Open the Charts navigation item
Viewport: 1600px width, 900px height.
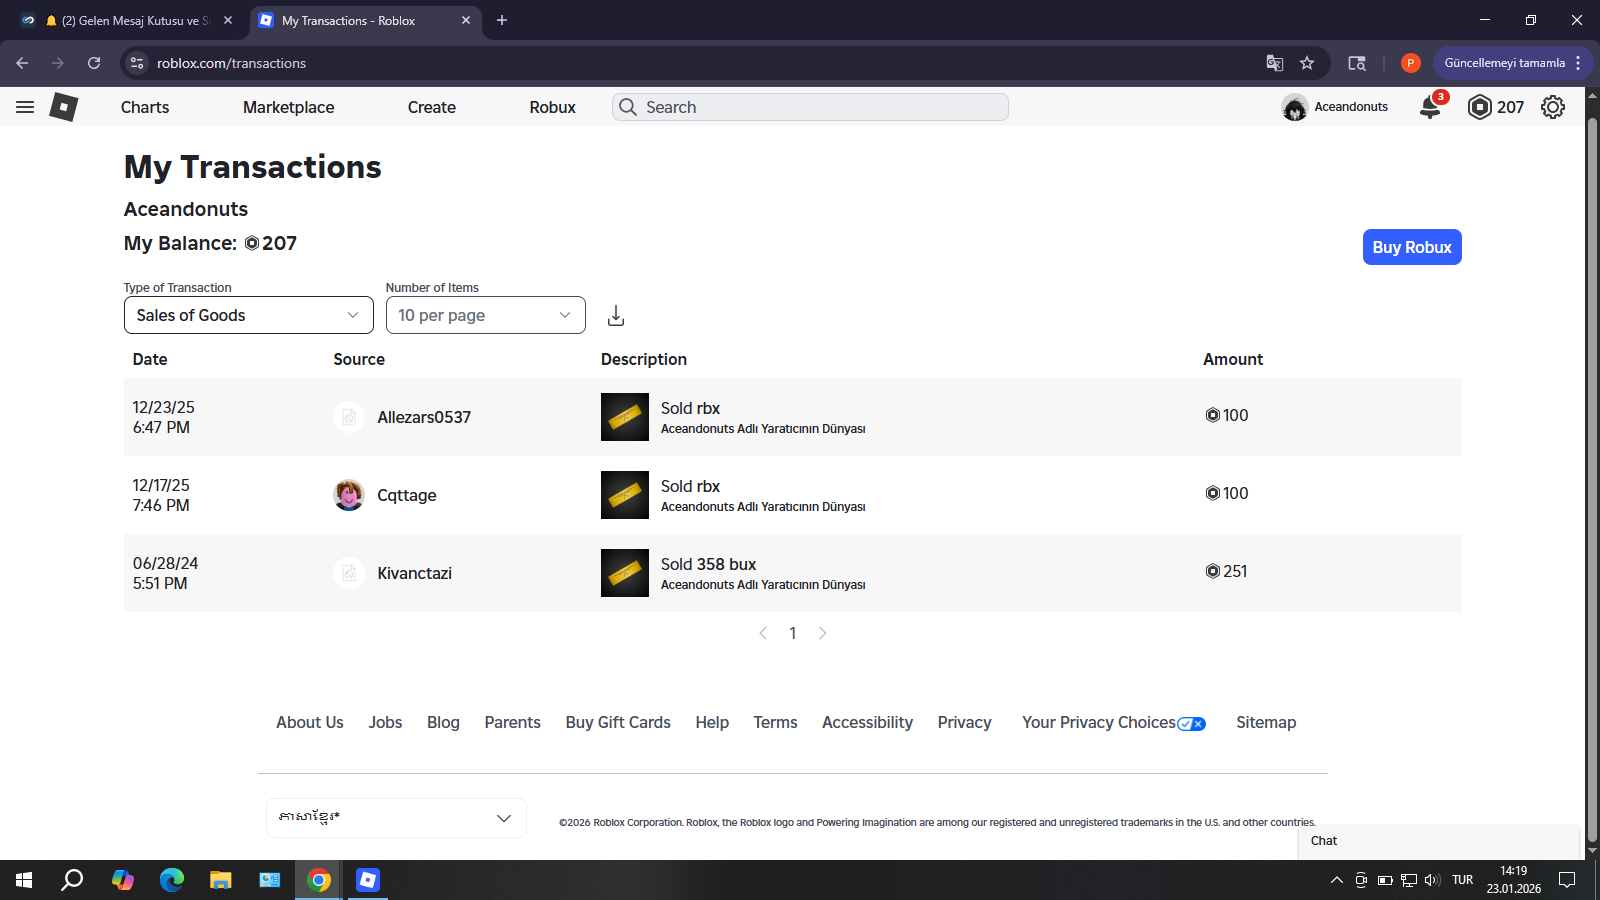pos(145,107)
